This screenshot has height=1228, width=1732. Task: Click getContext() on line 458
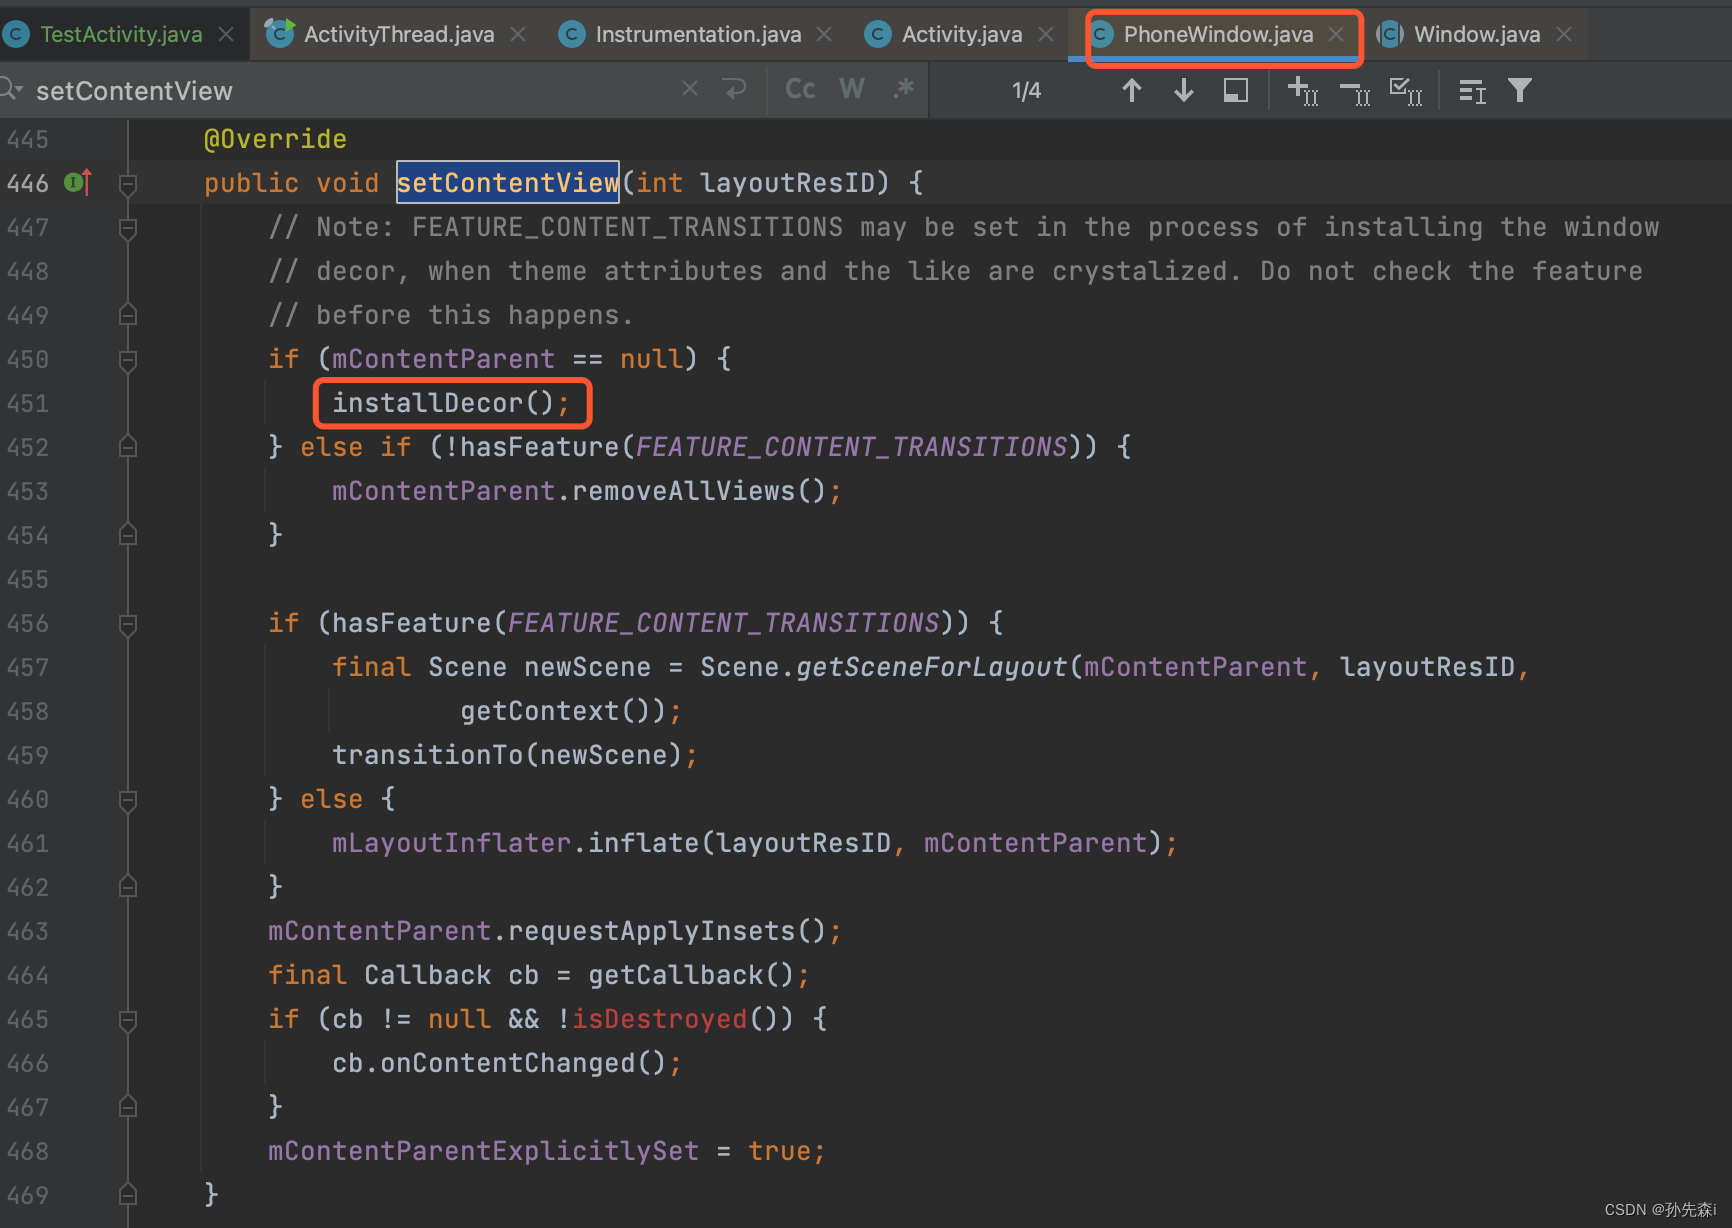click(x=555, y=711)
